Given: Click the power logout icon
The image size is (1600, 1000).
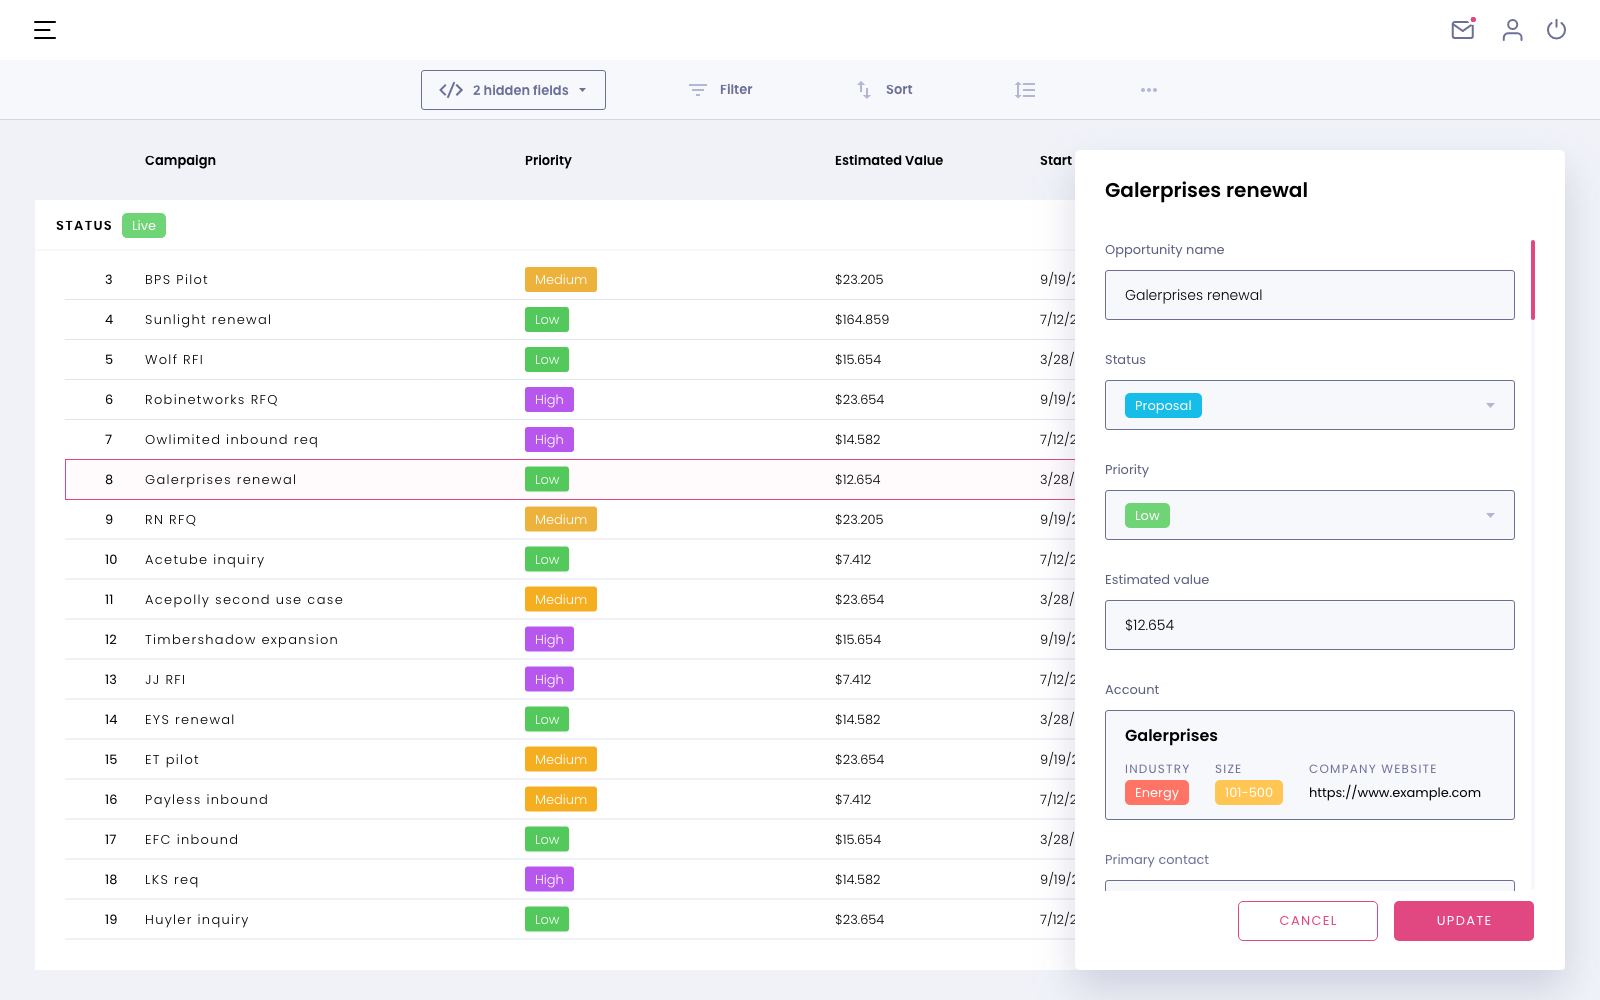Looking at the screenshot, I should pyautogui.click(x=1556, y=30).
